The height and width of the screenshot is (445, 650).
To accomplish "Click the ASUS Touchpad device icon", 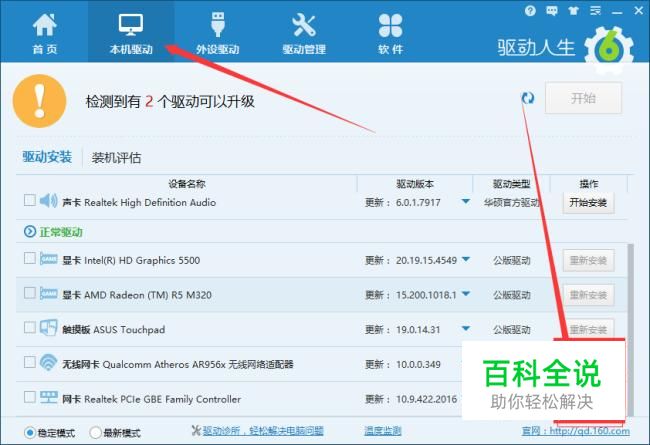I will 48,327.
